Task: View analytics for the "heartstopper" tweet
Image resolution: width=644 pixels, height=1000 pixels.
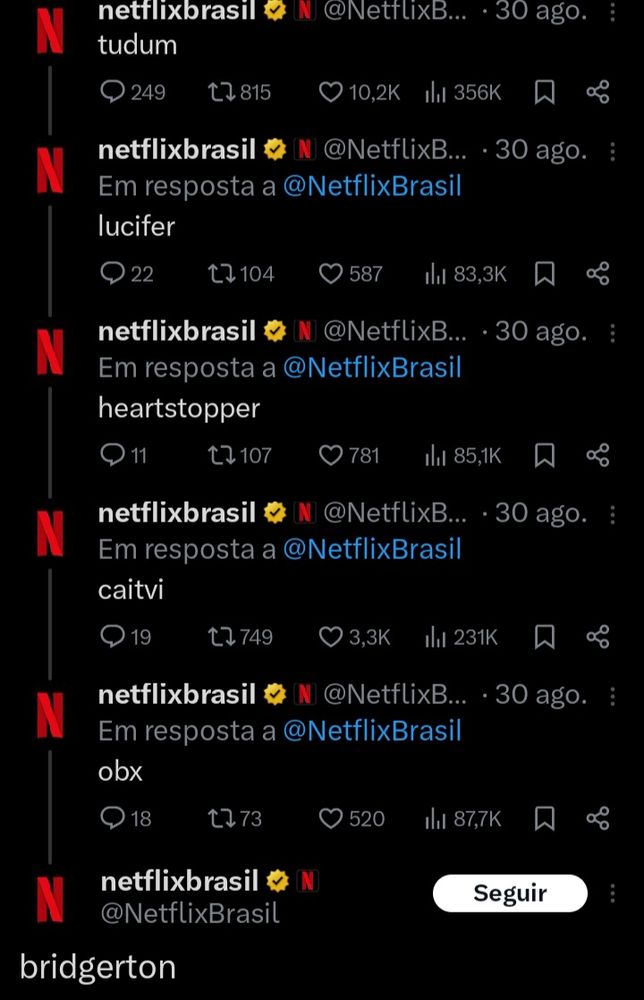Action: click(x=464, y=455)
